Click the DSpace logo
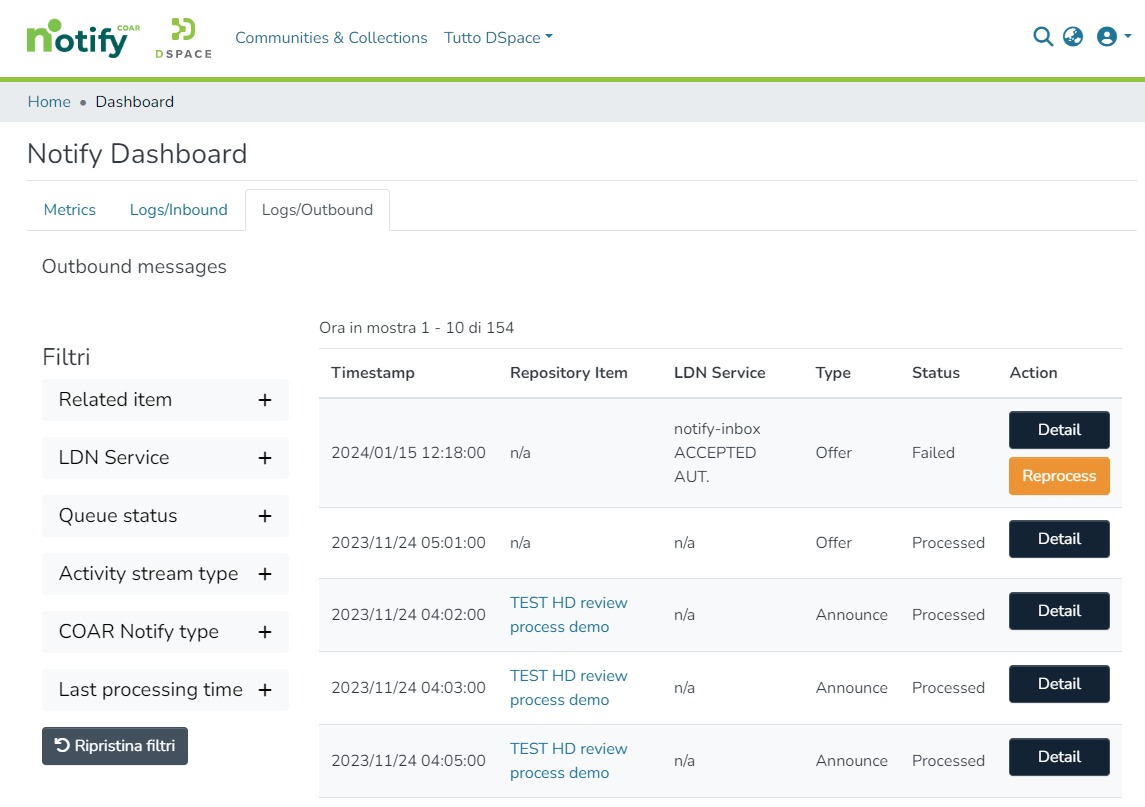This screenshot has height=807, width=1145. (183, 38)
